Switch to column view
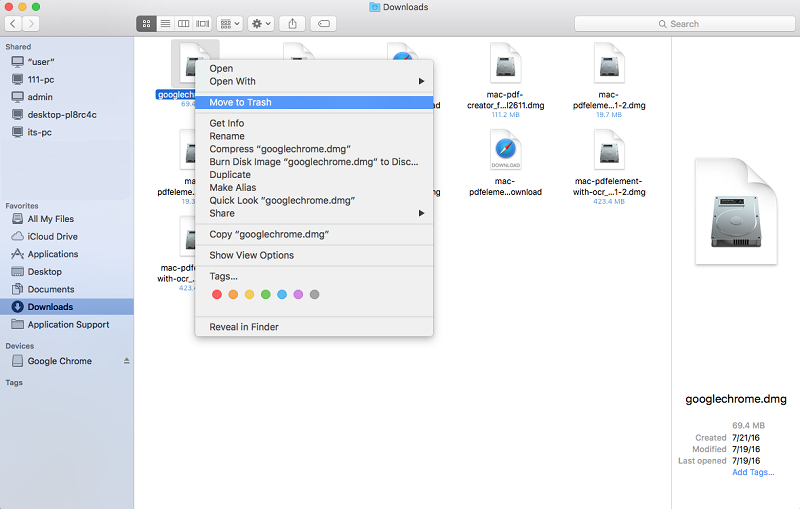The image size is (800, 509). 184,23
